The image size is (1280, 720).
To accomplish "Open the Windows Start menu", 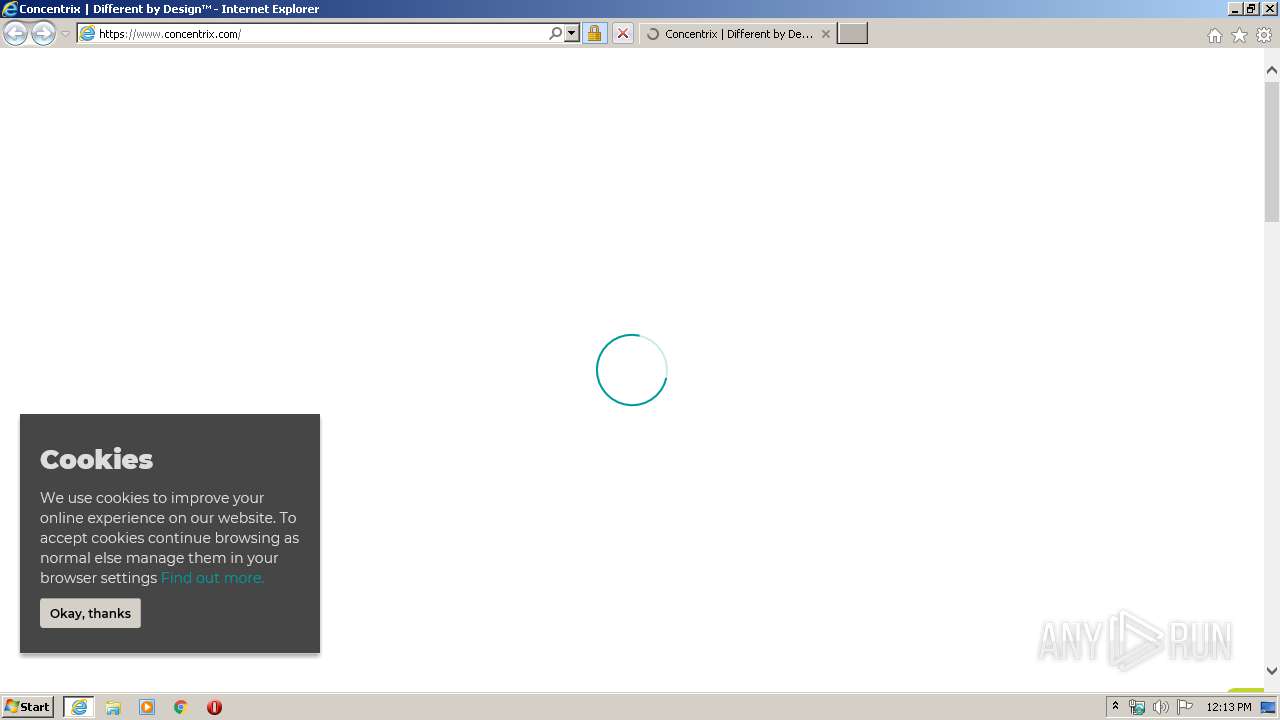I will (x=28, y=707).
